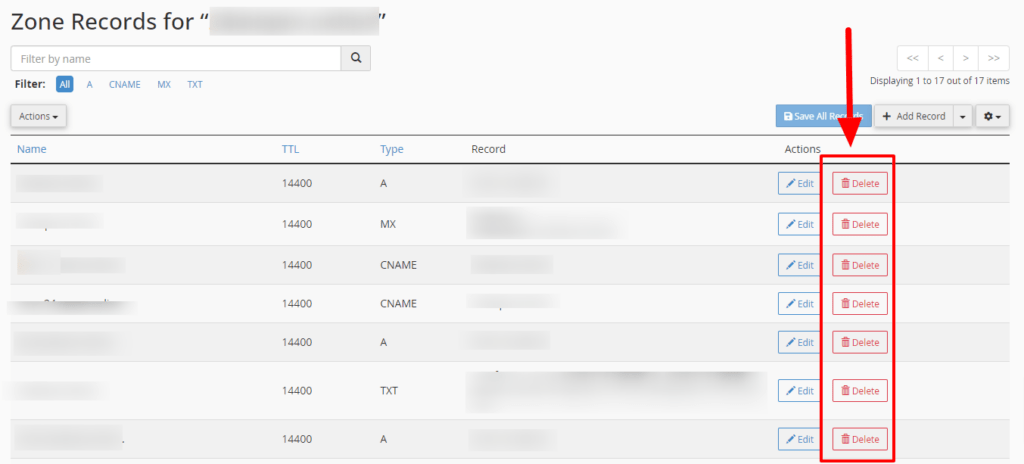This screenshot has height=464, width=1024.
Task: Edit the TXT record
Action: (x=800, y=391)
